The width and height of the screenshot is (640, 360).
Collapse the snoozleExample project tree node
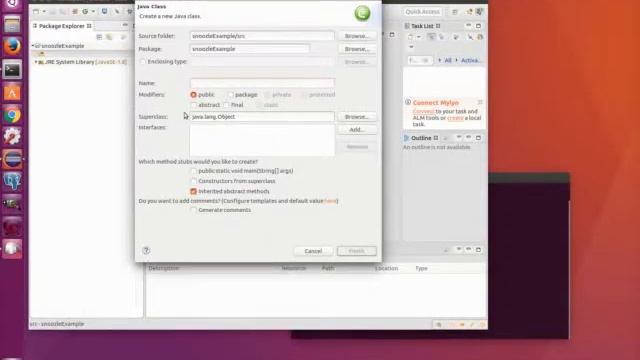(x=33, y=46)
